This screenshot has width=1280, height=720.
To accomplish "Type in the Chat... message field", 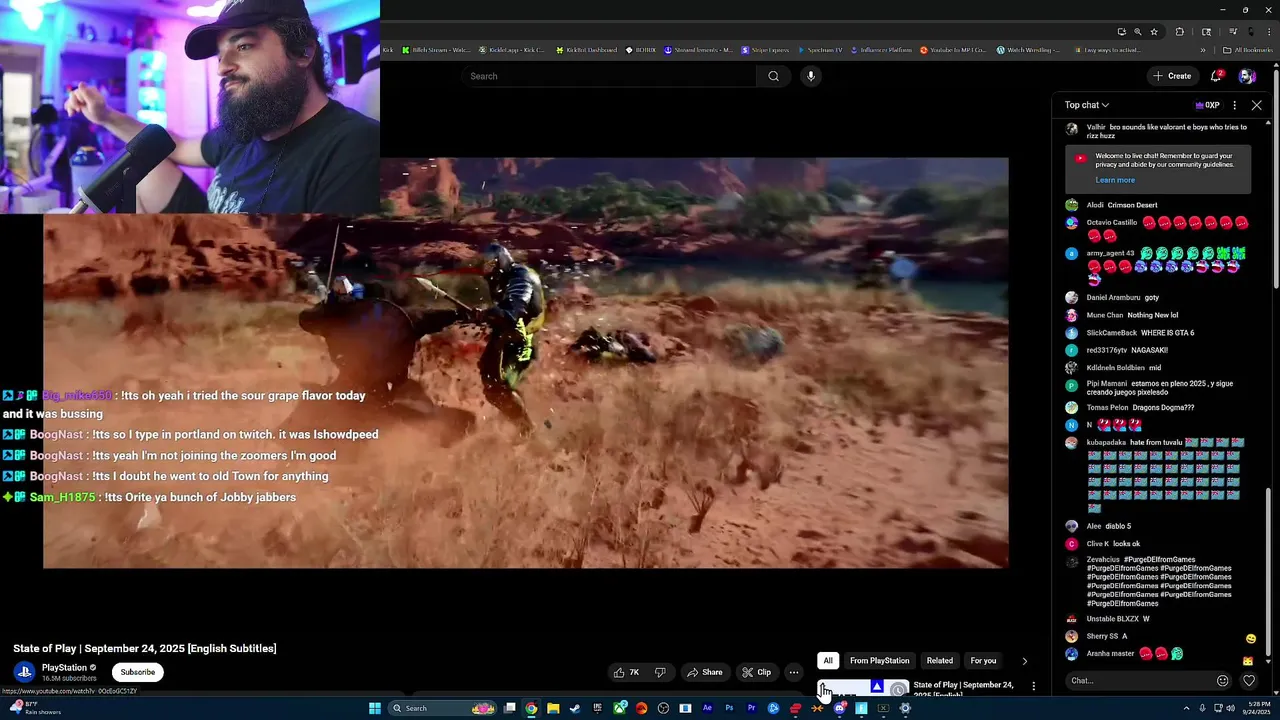I will tap(1138, 681).
